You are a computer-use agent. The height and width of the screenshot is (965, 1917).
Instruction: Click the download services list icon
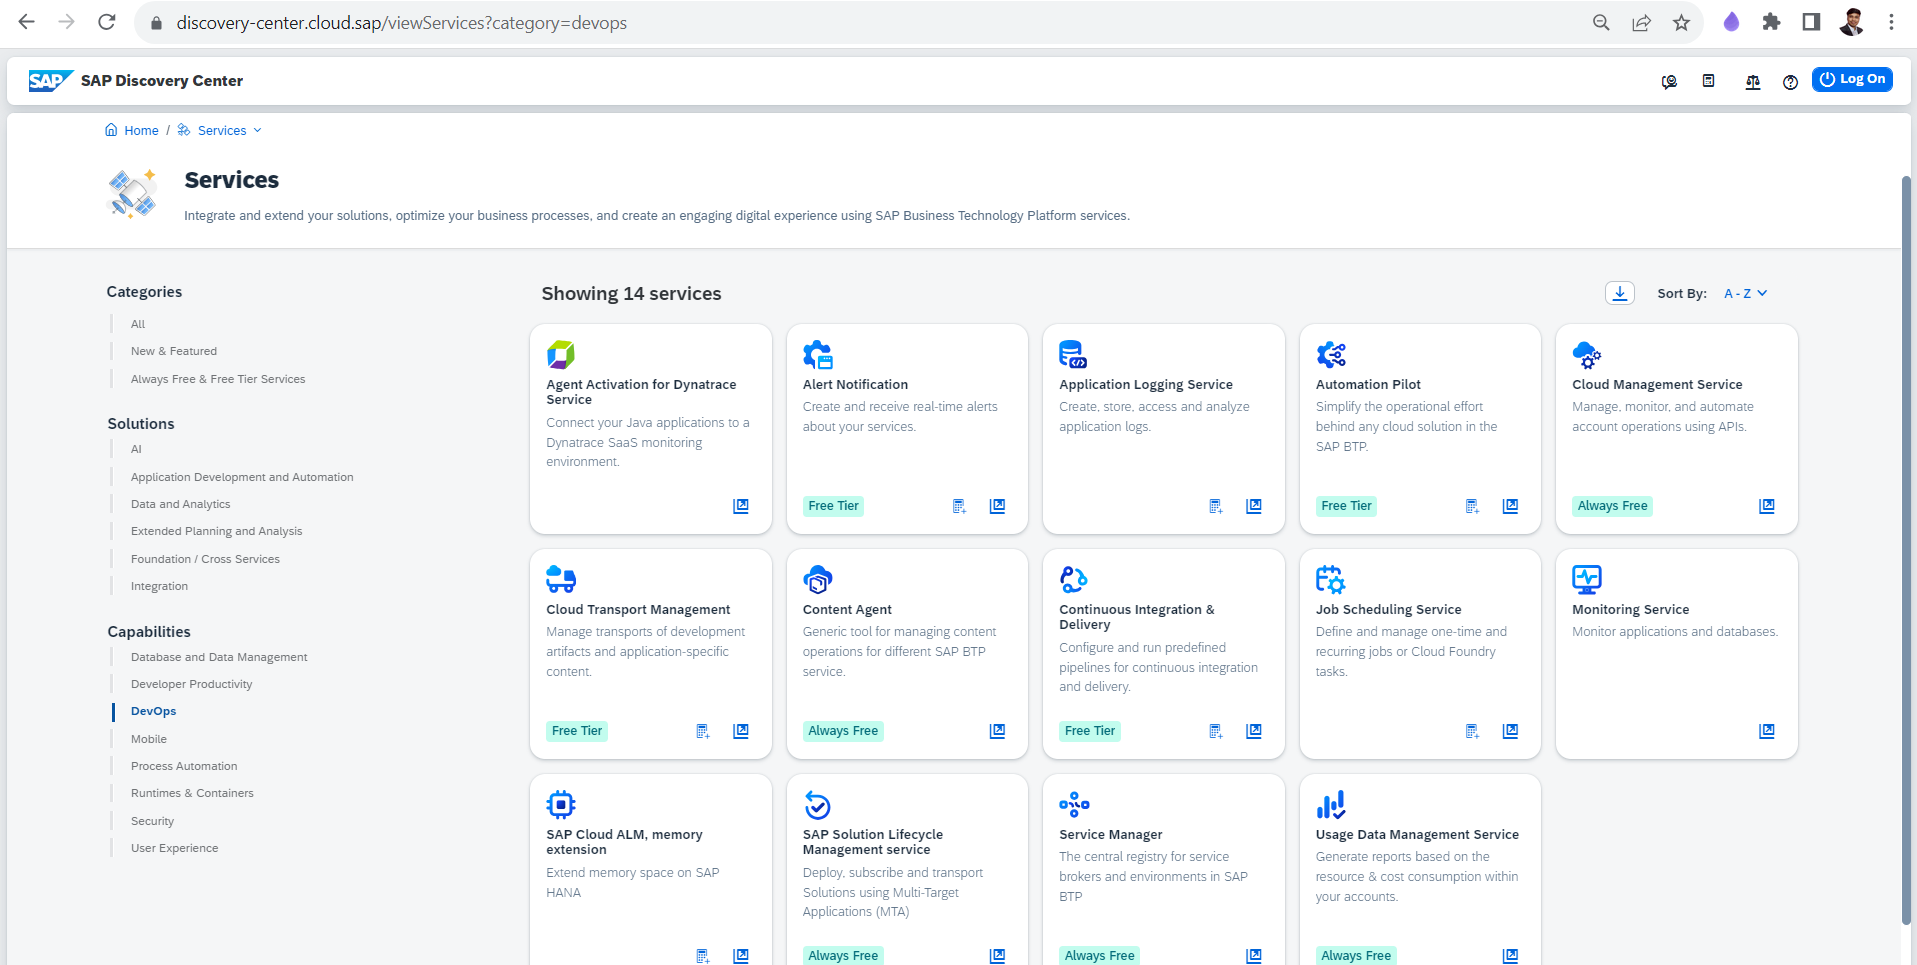click(1619, 293)
